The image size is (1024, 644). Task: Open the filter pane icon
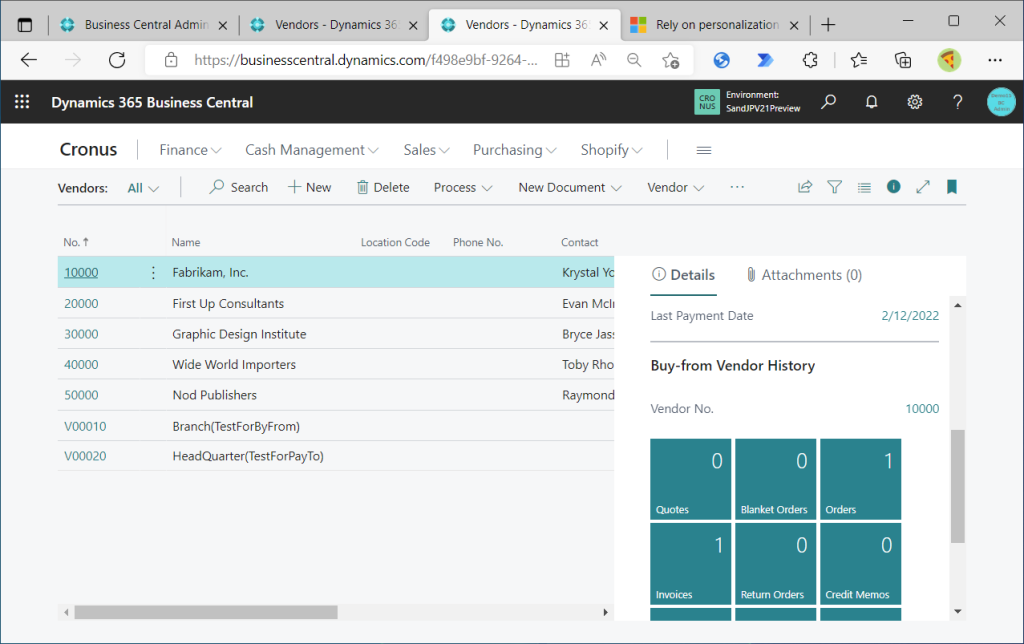click(834, 187)
